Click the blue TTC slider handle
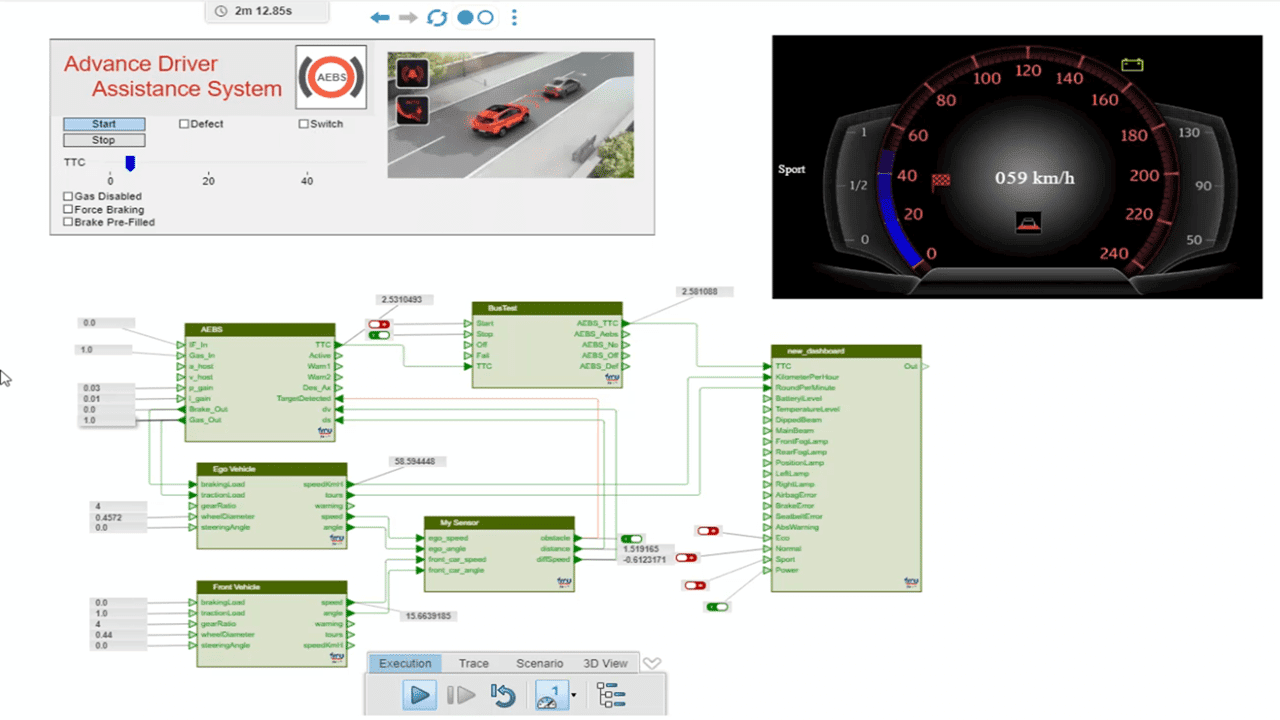The width and height of the screenshot is (1280, 720). (130, 163)
